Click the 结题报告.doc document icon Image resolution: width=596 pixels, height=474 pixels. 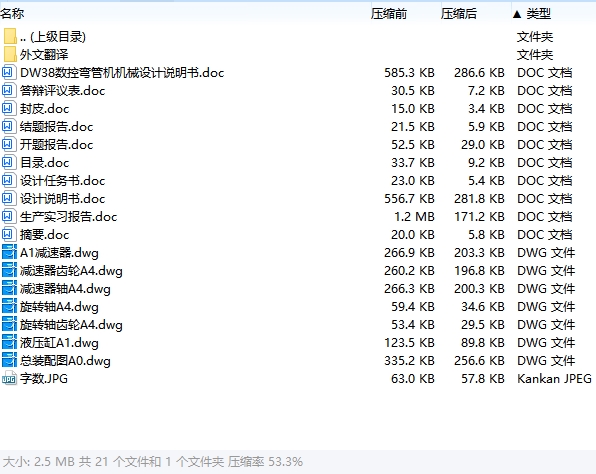pyautogui.click(x=9, y=126)
